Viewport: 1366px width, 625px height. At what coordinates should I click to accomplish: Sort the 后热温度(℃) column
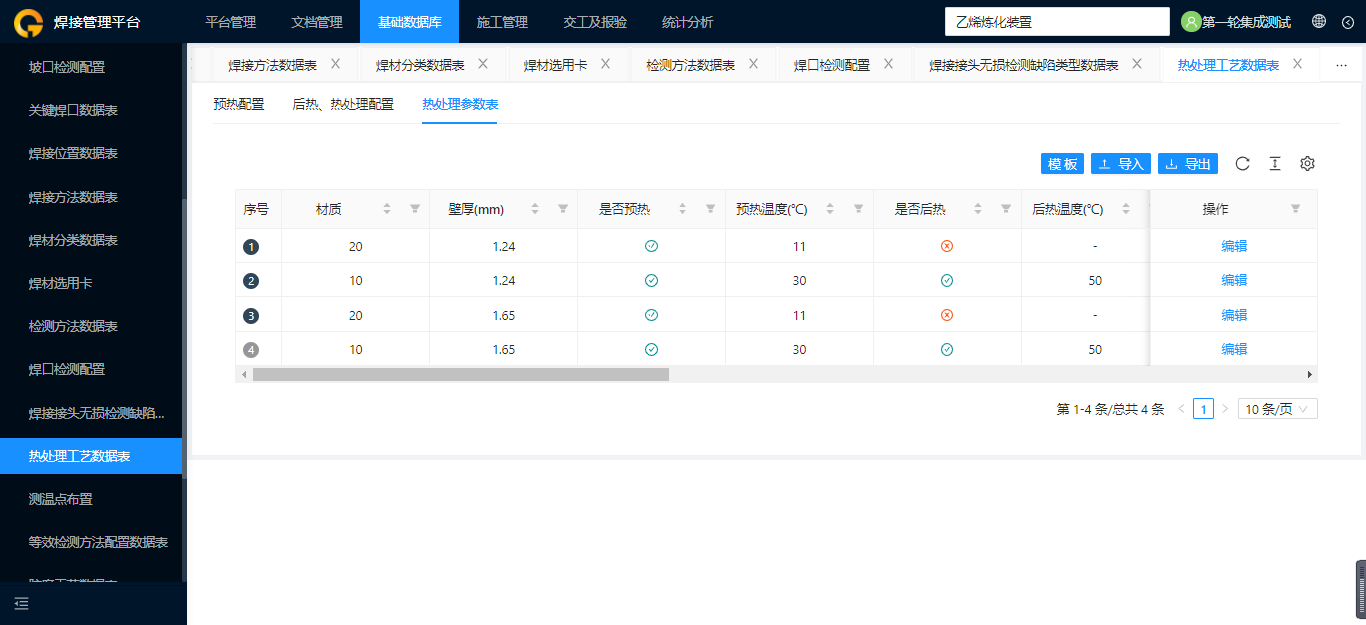click(x=1126, y=209)
